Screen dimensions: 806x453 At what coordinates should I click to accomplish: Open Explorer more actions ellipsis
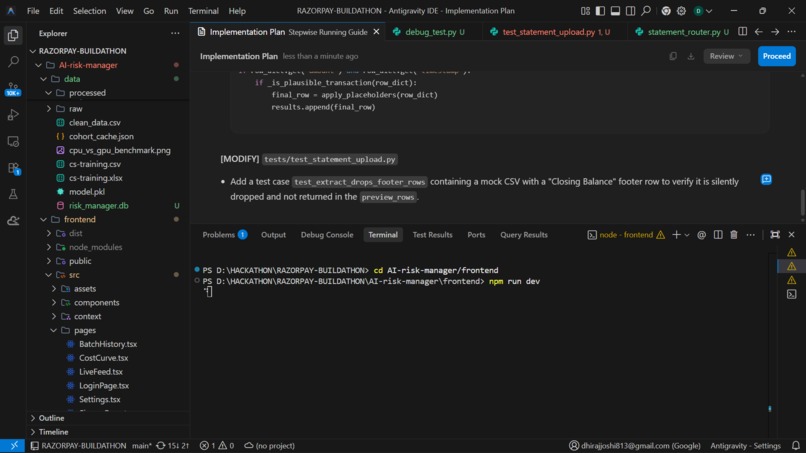pos(175,33)
